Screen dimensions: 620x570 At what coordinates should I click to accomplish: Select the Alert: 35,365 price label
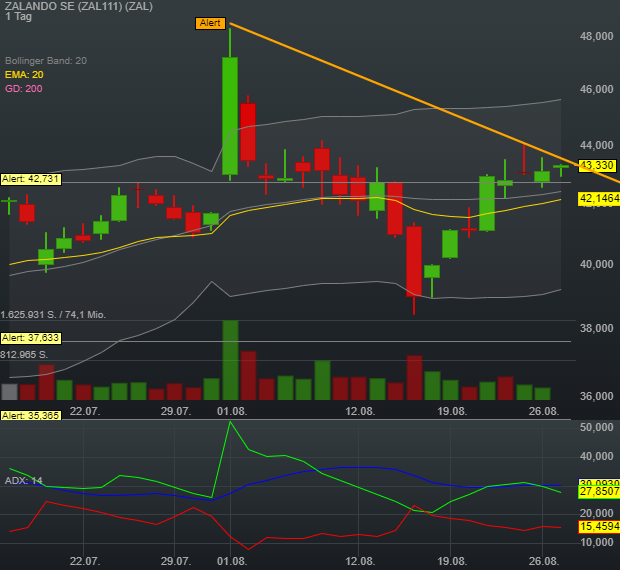[x=31, y=415]
